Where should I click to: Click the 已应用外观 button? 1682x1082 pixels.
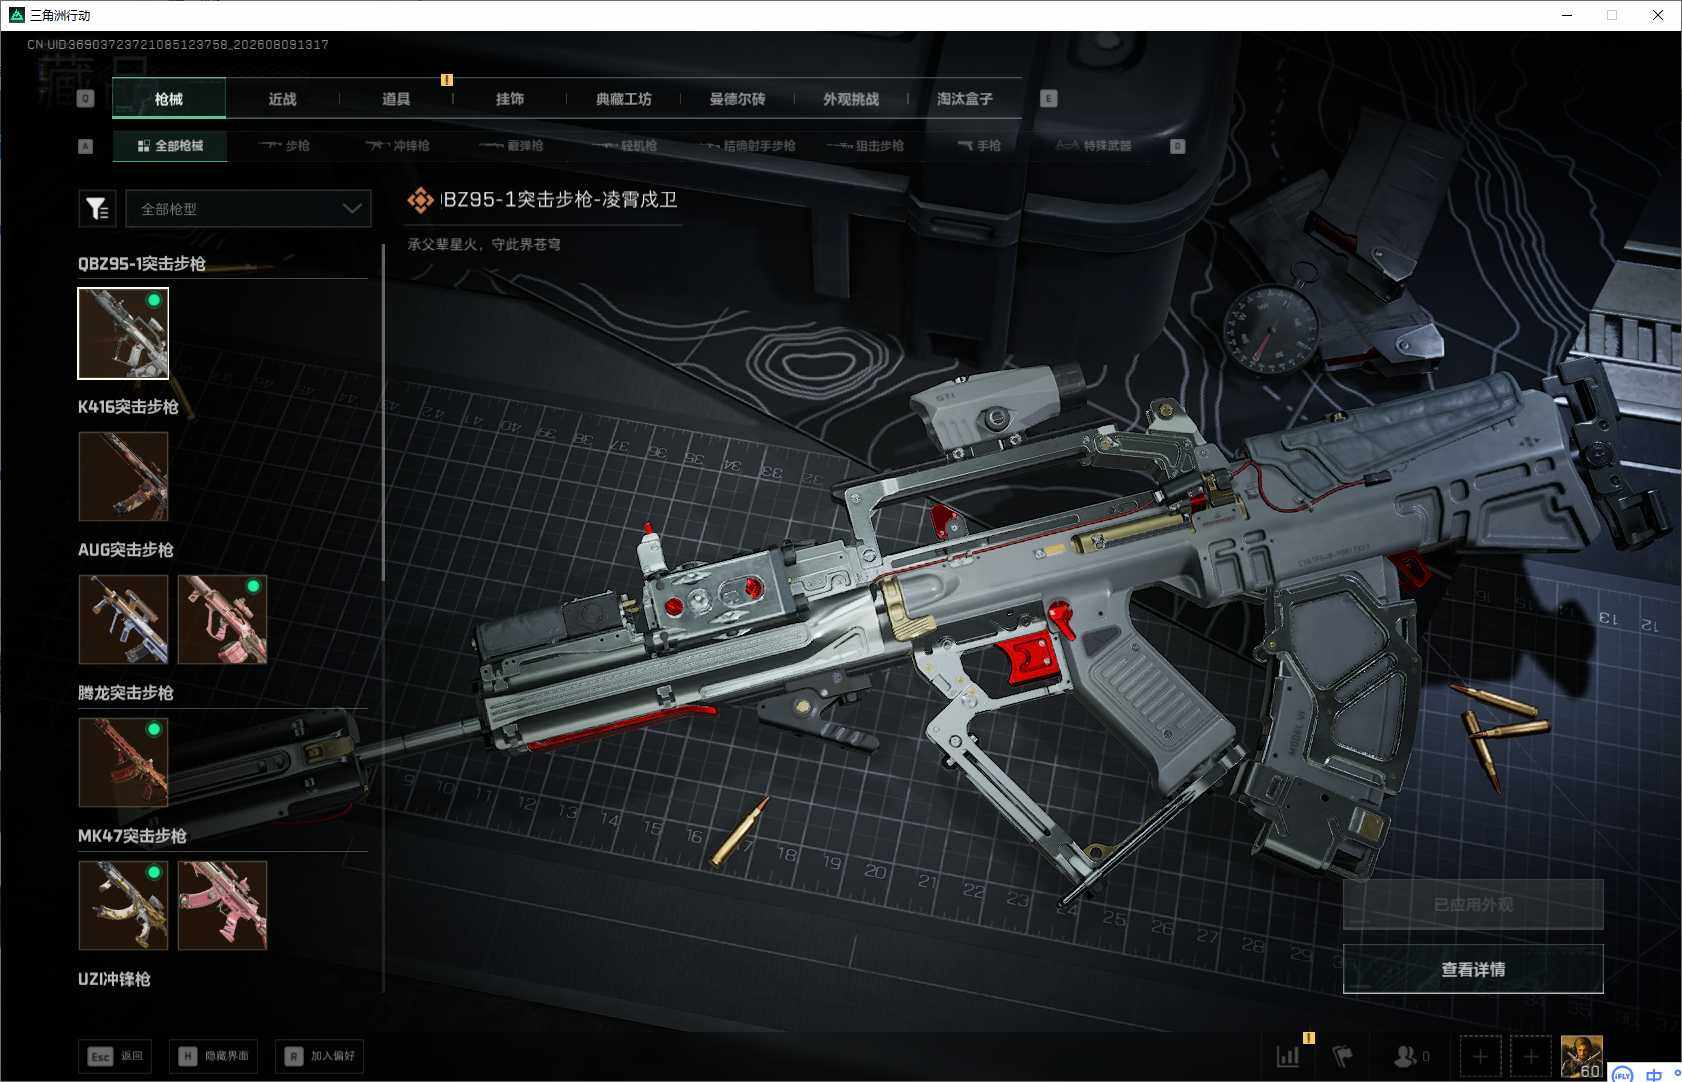[x=1473, y=905]
